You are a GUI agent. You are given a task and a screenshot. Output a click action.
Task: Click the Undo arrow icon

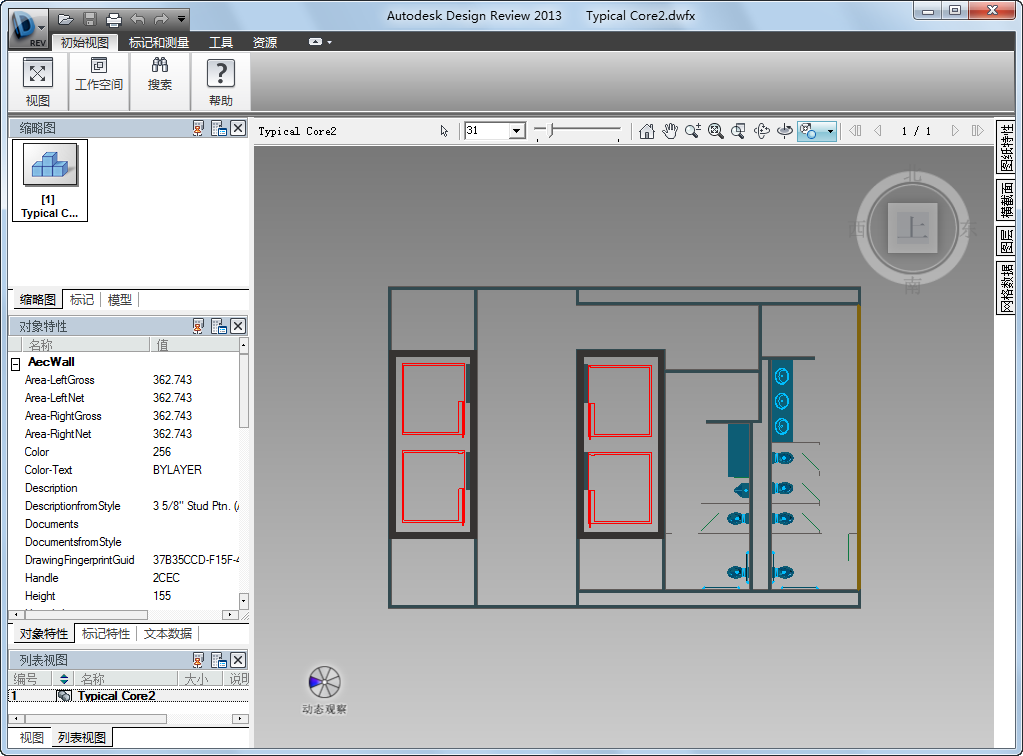click(138, 20)
